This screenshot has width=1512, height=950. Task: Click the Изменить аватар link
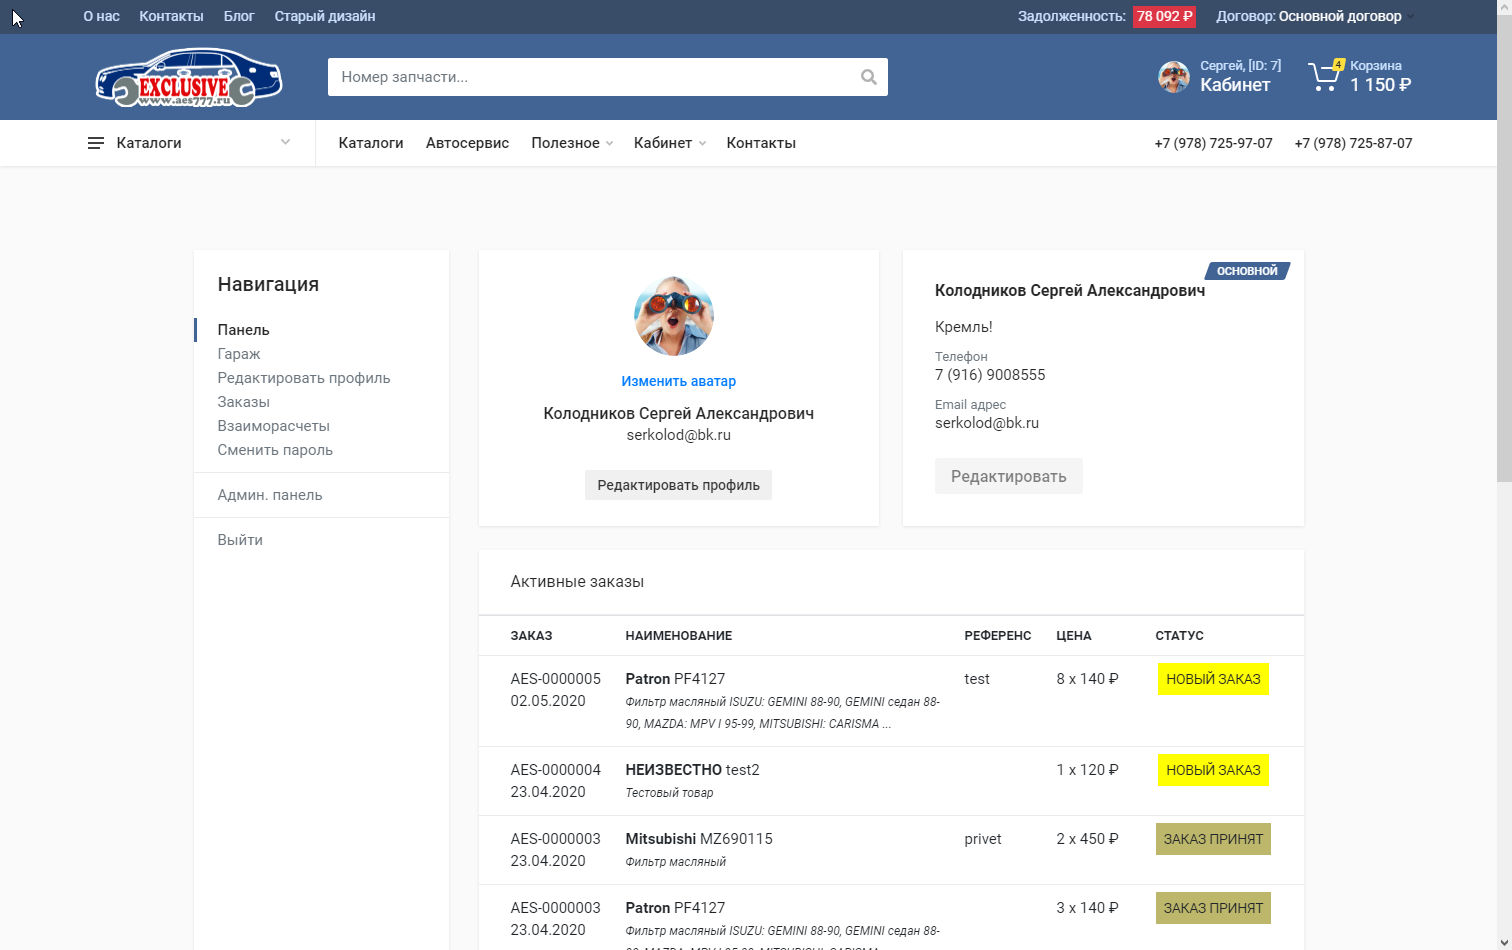[x=678, y=381]
